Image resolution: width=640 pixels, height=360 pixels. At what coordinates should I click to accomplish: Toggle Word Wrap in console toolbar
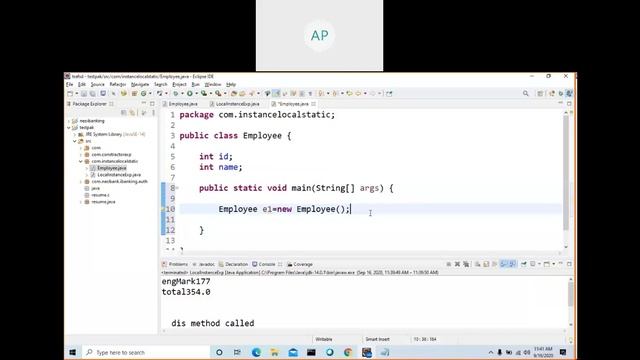pyautogui.click(x=494, y=264)
